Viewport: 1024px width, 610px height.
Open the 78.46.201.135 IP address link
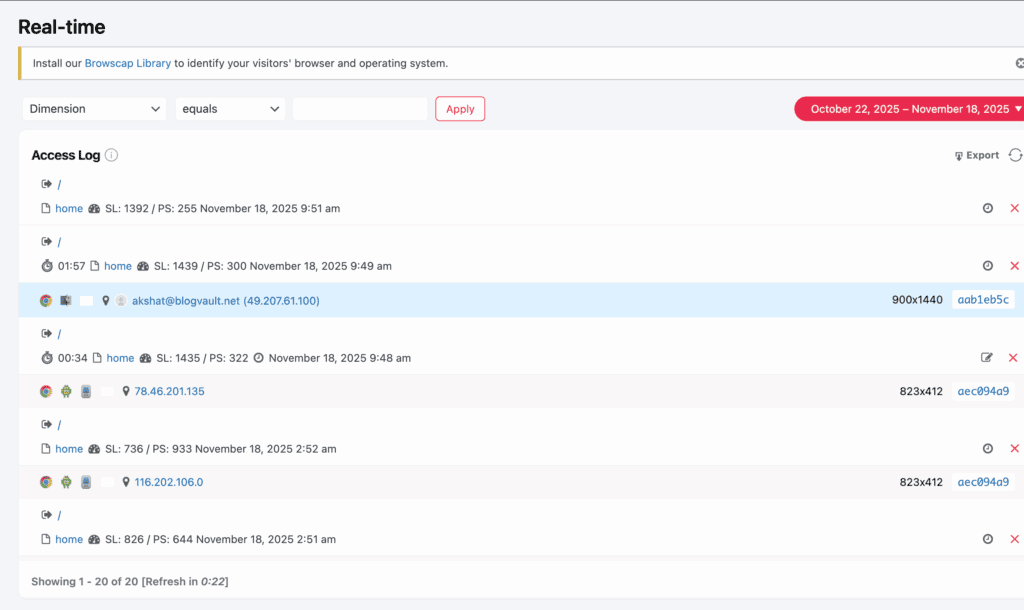169,391
